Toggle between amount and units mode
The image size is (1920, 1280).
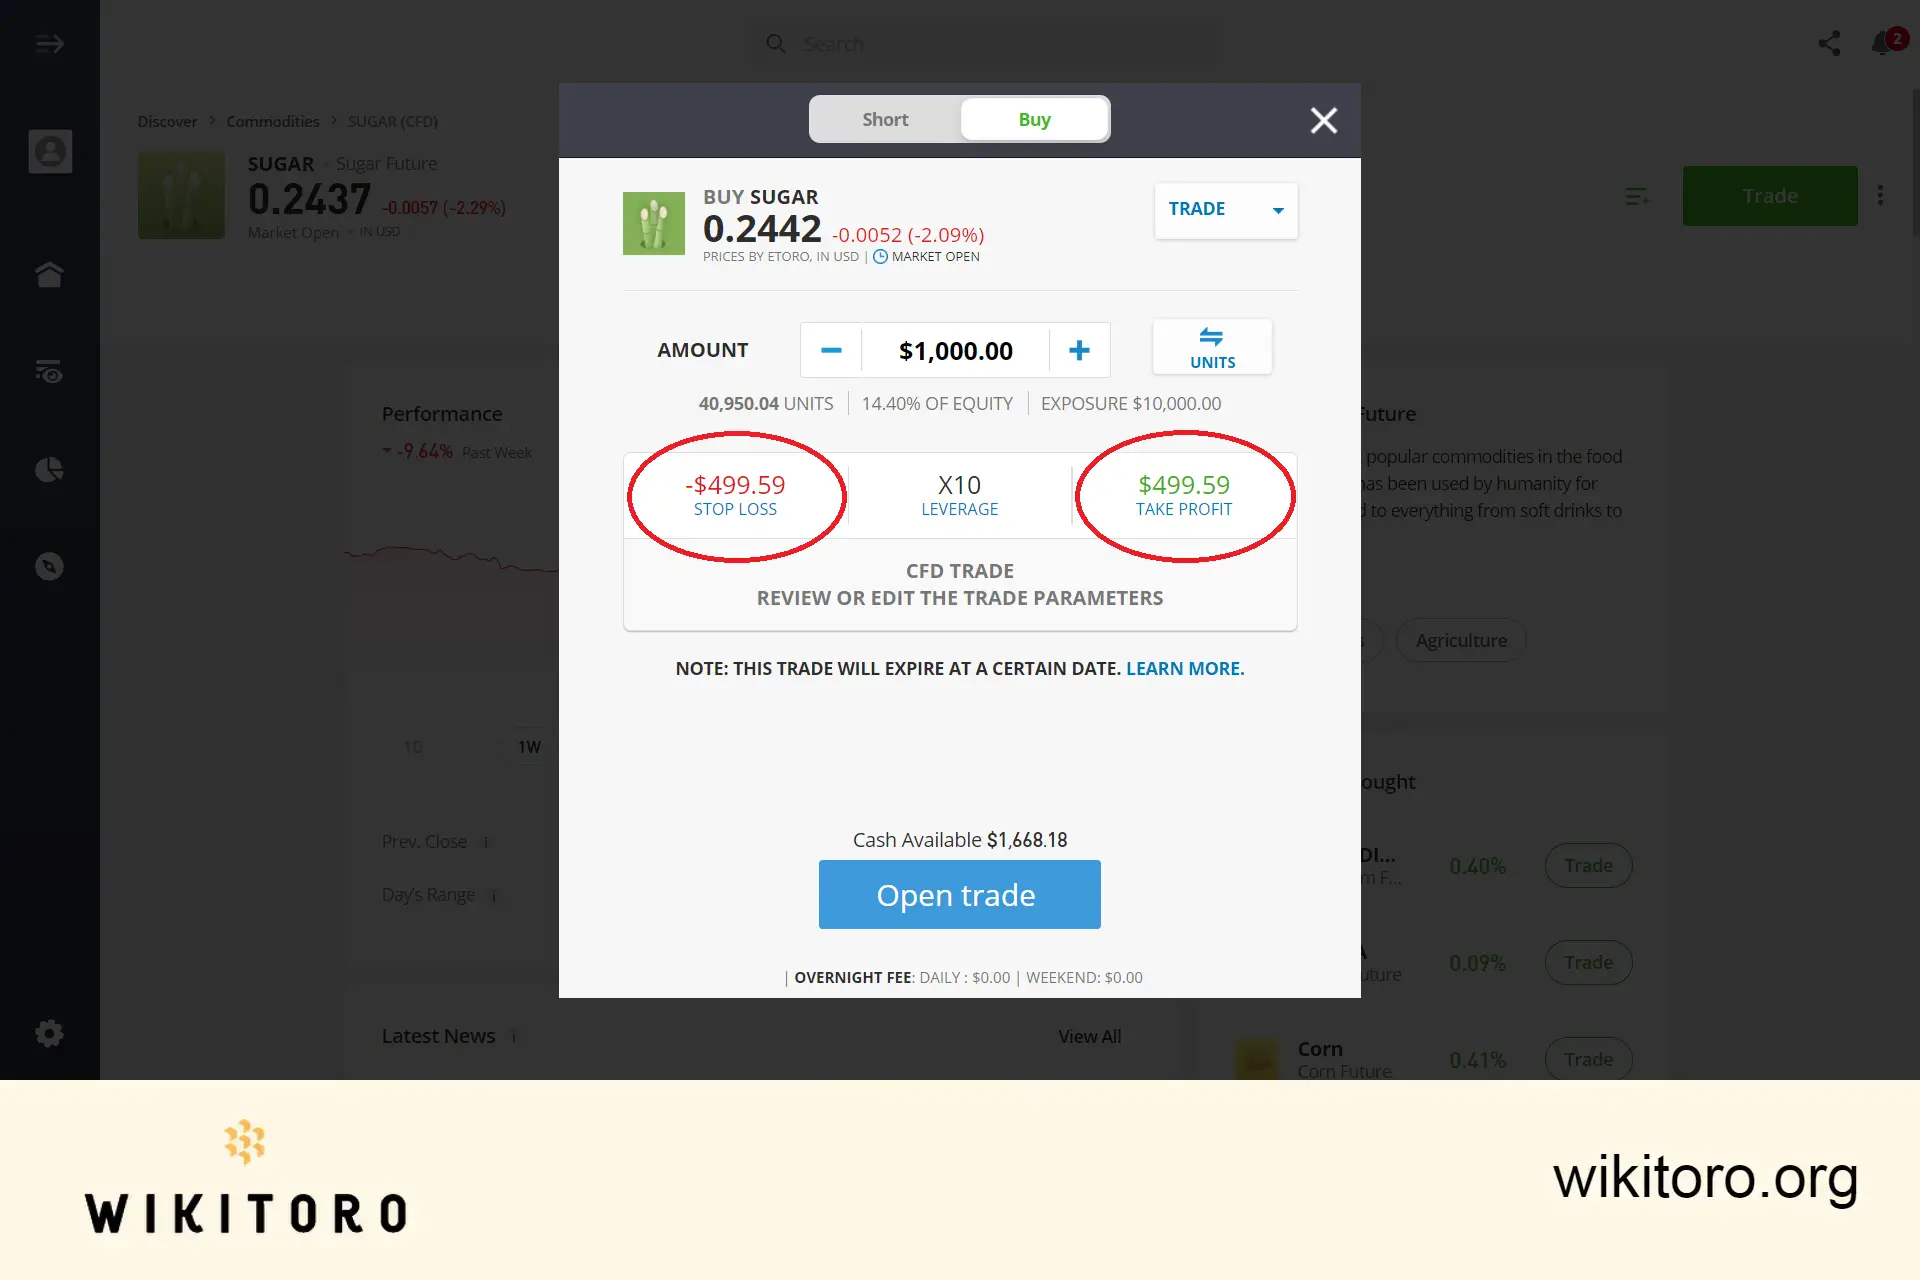tap(1211, 347)
